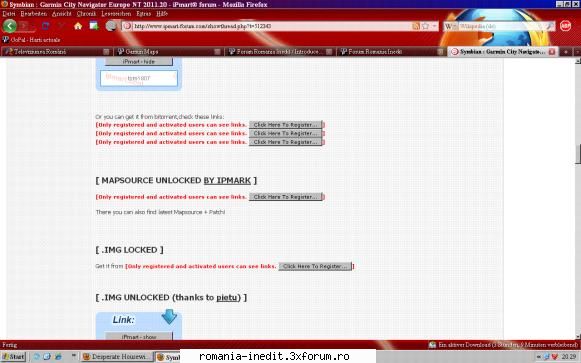Switch to the Forum Romania Inedit tab

(x=391, y=51)
